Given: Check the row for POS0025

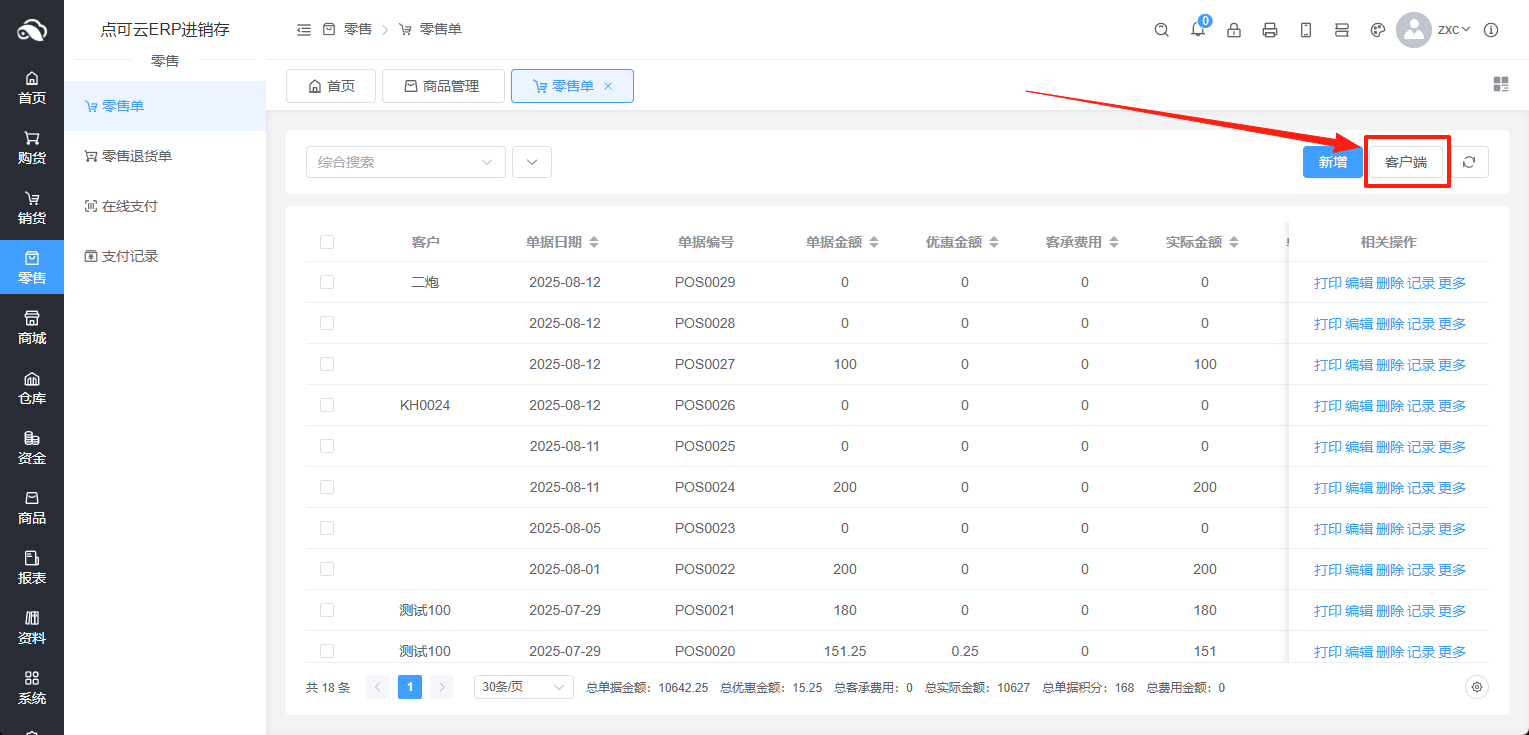Looking at the screenshot, I should point(327,446).
